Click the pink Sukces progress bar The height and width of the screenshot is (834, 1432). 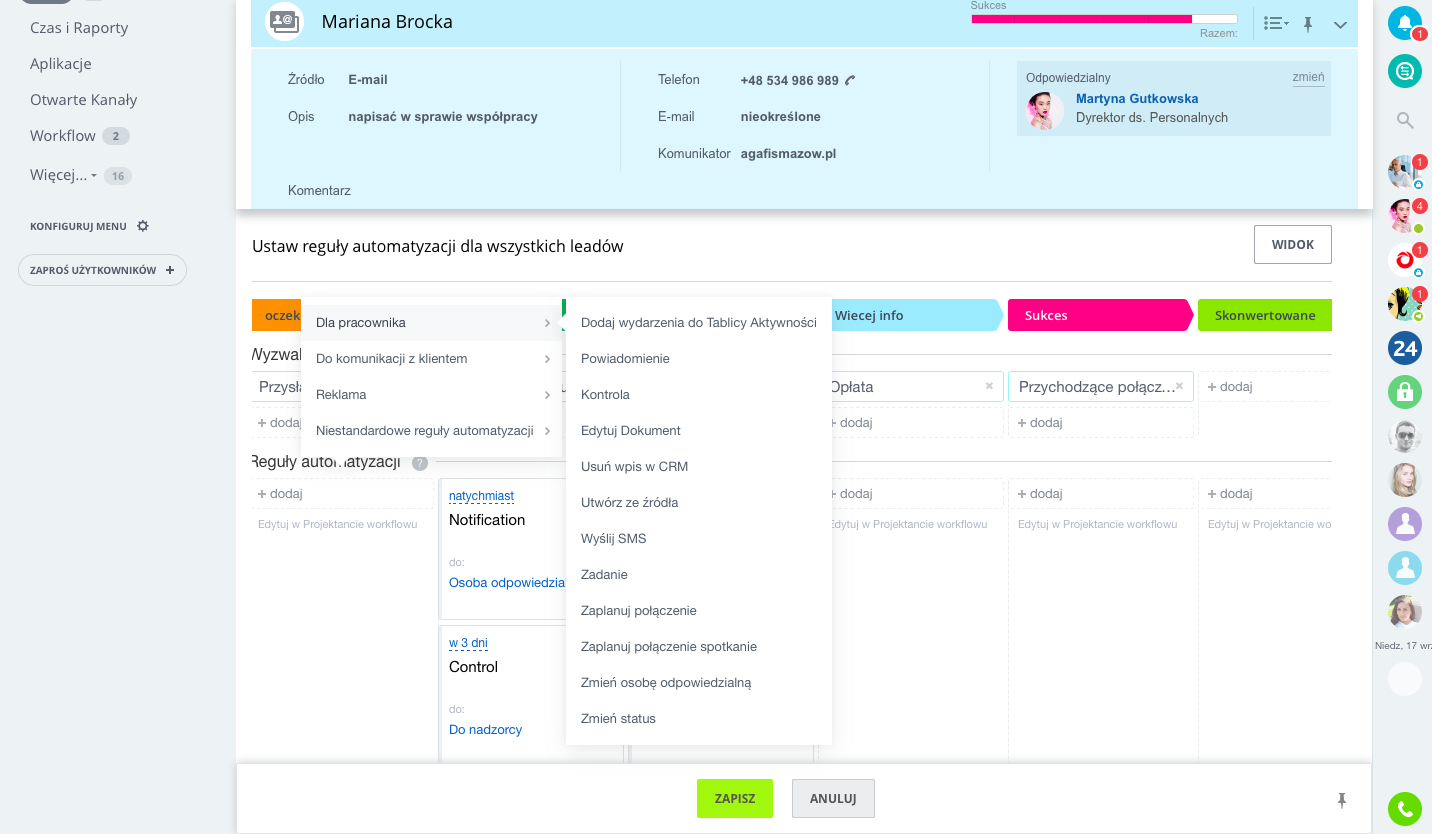pos(1080,19)
